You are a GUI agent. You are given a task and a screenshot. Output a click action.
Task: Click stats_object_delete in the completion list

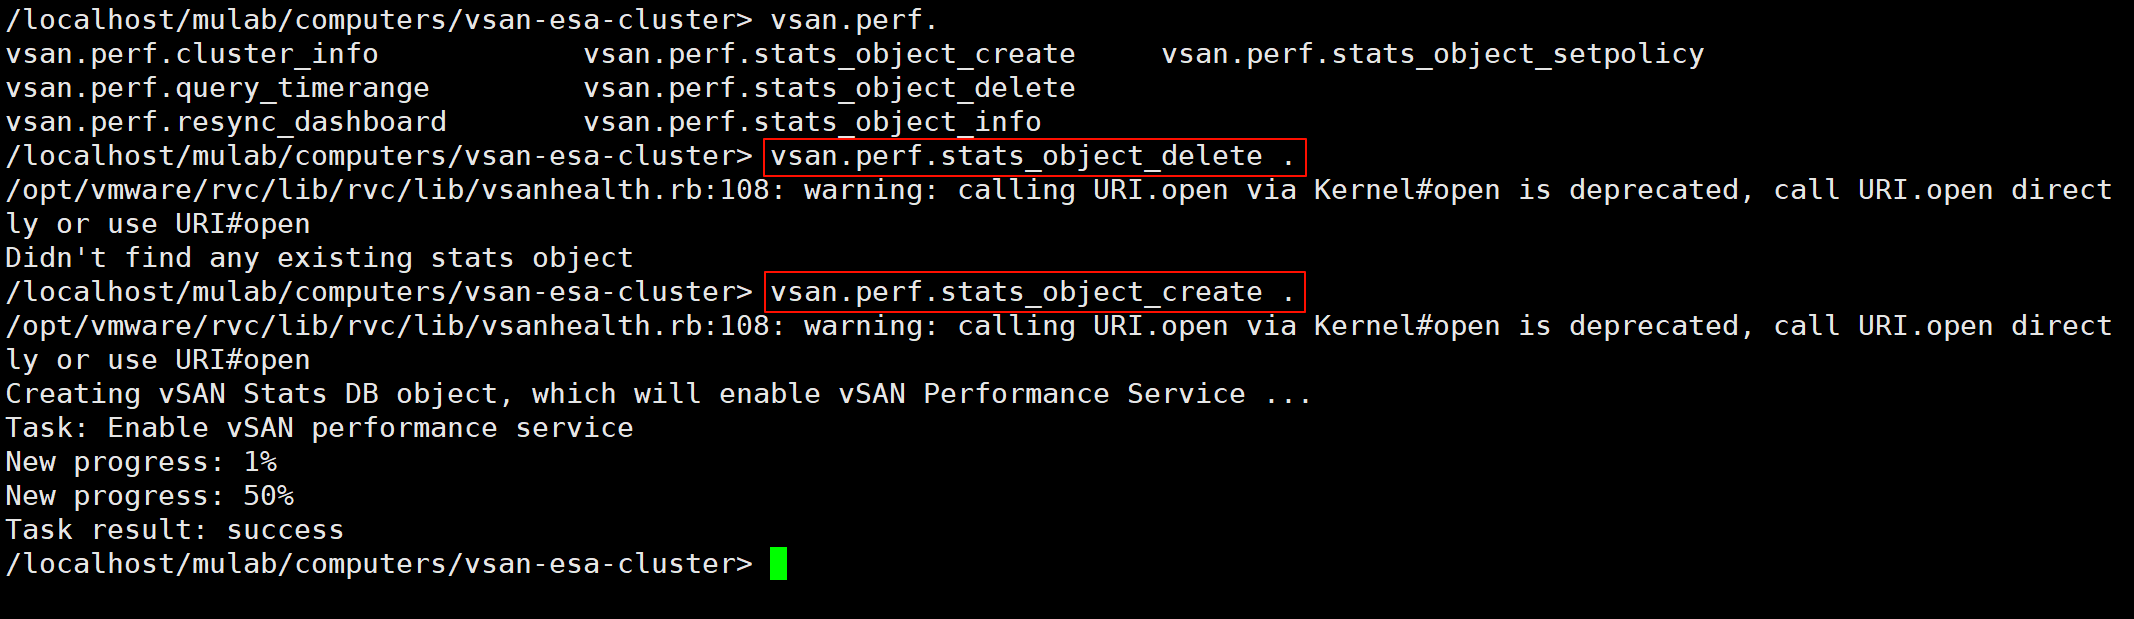coord(829,88)
